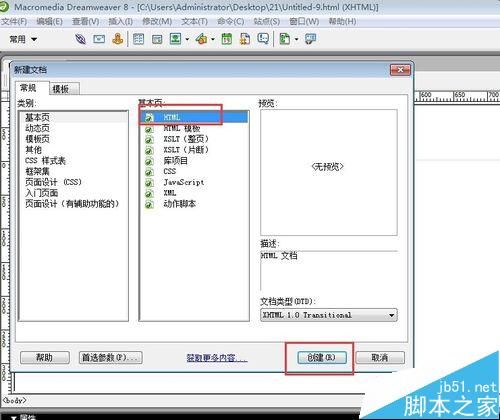Viewport: 500px width, 420px height.
Task: Open the Templates dropdown arrow
Action: click(x=296, y=39)
